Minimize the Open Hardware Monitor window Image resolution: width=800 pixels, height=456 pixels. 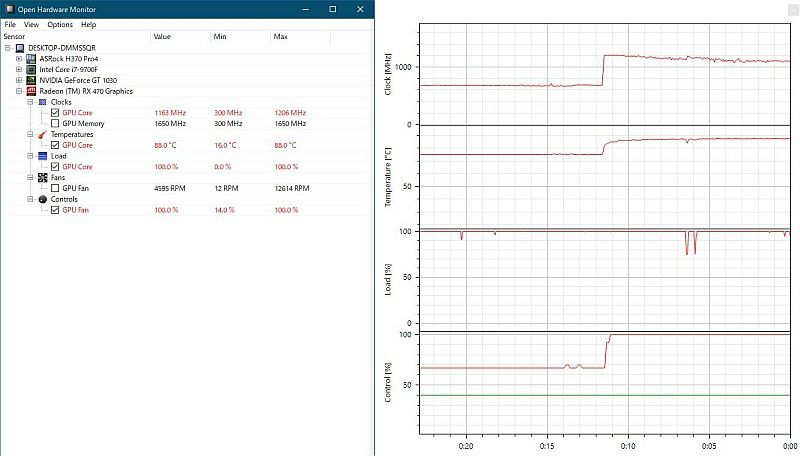[306, 9]
